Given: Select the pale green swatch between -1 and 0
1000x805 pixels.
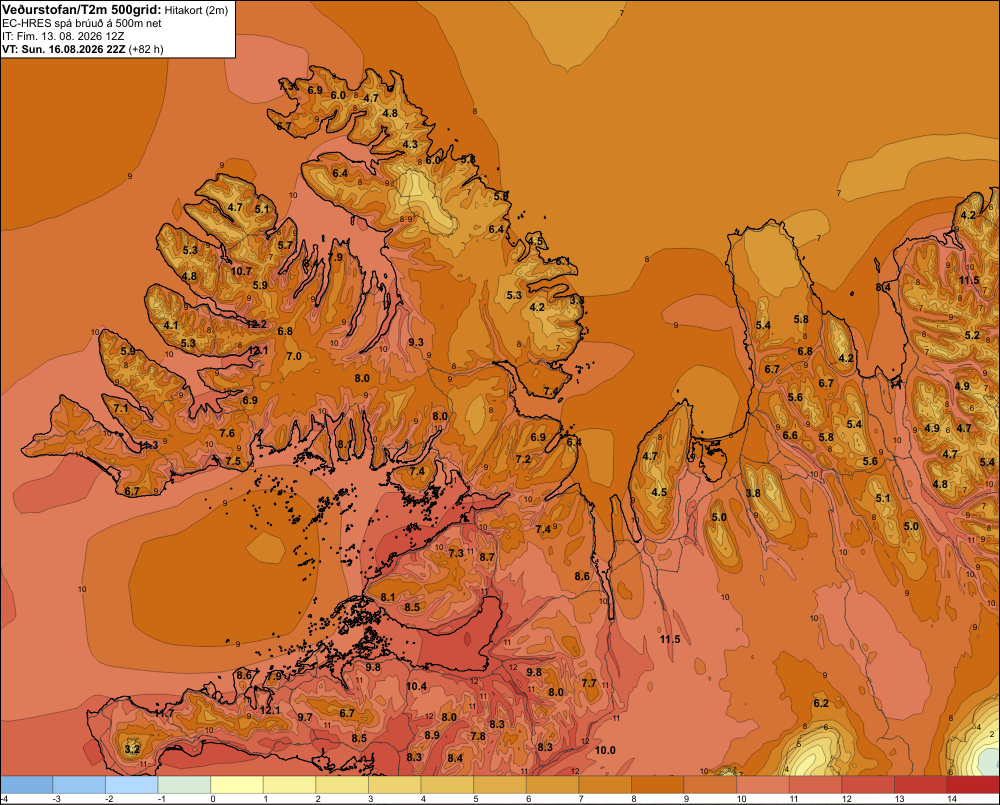Looking at the screenshot, I should 184,784.
